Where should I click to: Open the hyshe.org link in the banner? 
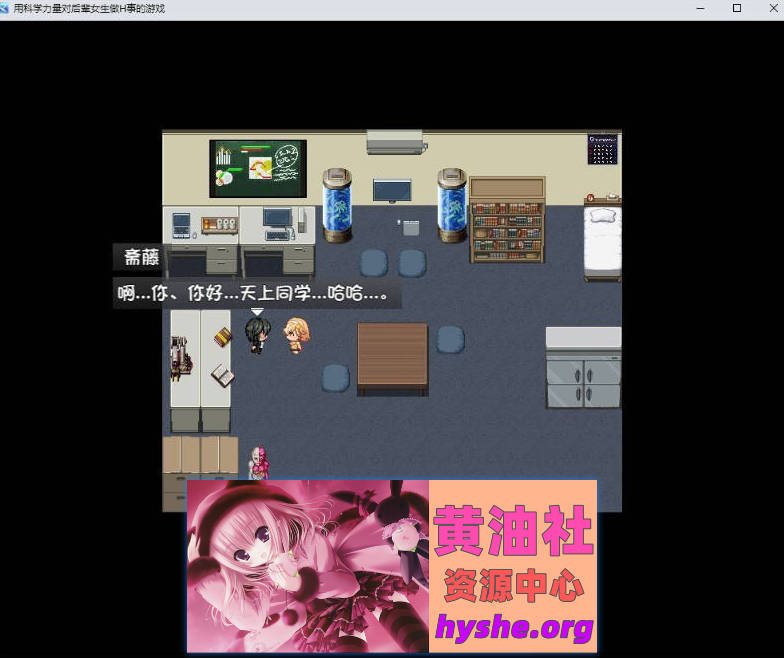click(x=514, y=626)
